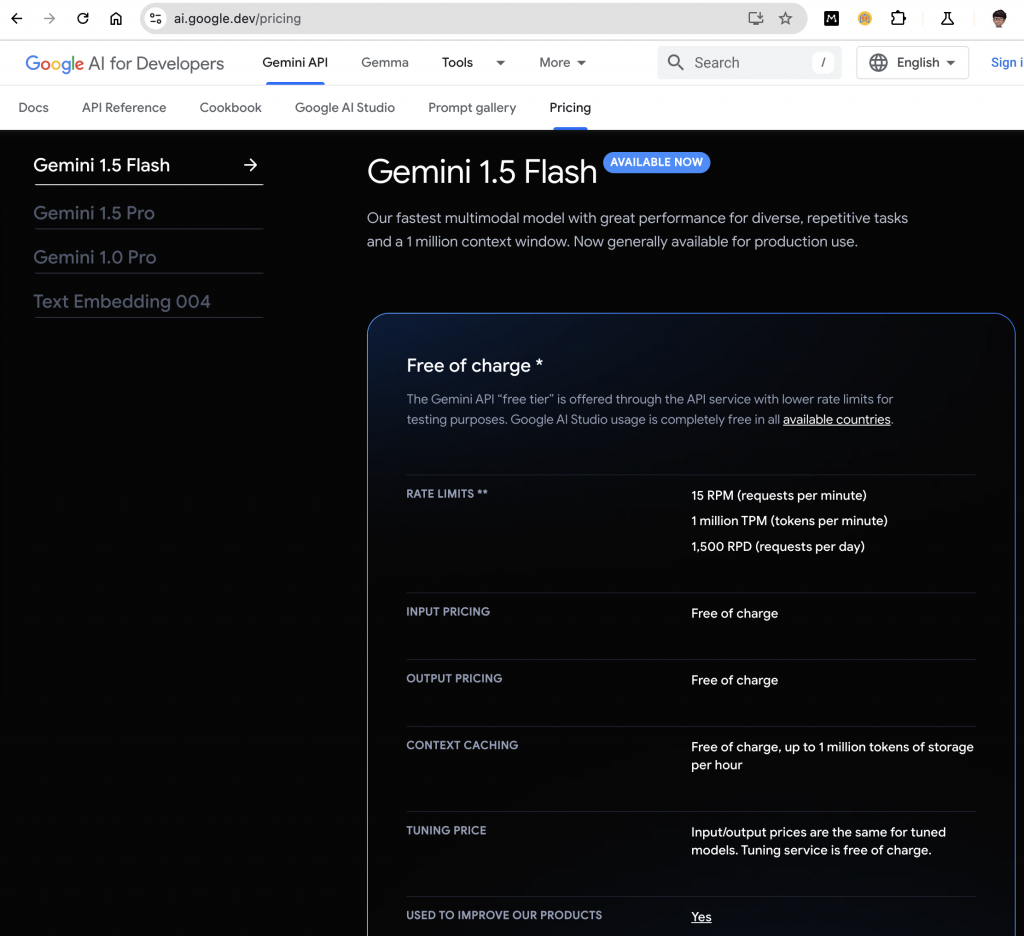
Task: Open the Cookbook tab
Action: pyautogui.click(x=231, y=108)
